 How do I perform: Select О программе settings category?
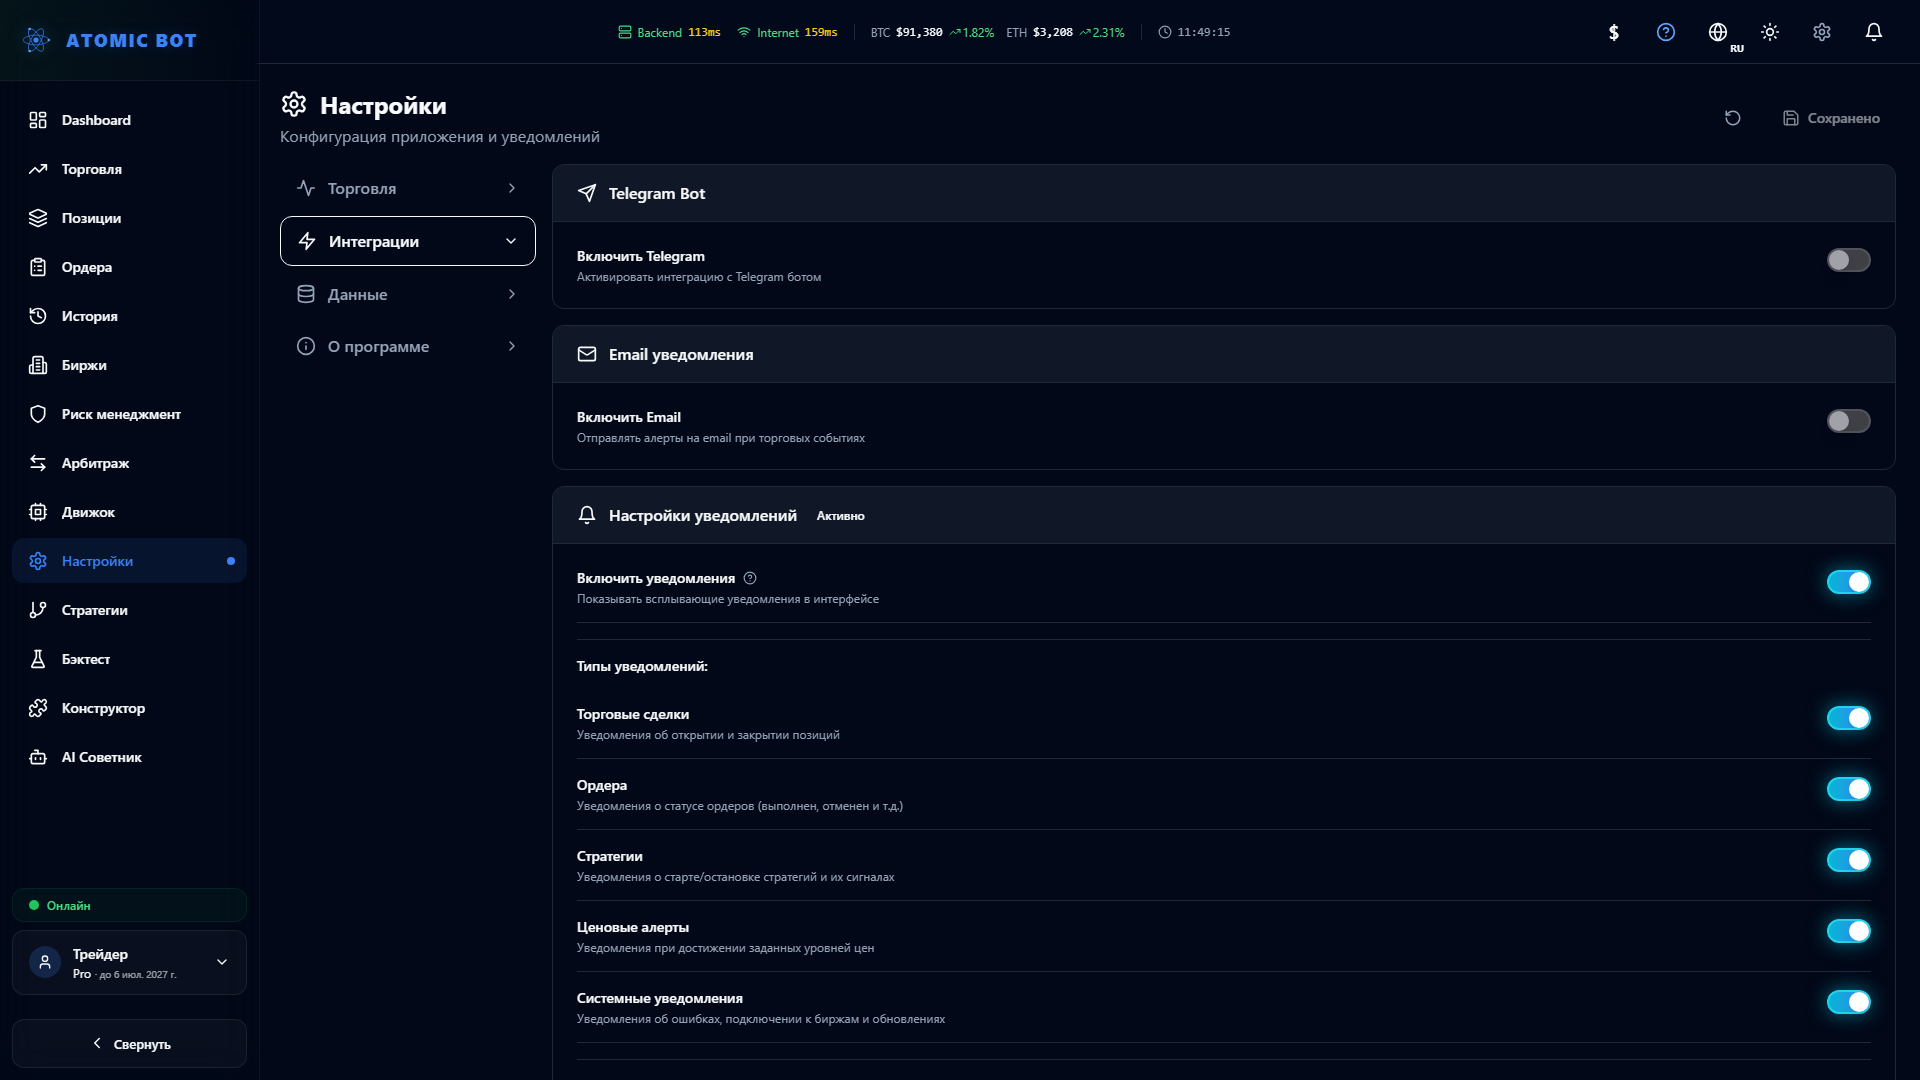click(x=408, y=346)
